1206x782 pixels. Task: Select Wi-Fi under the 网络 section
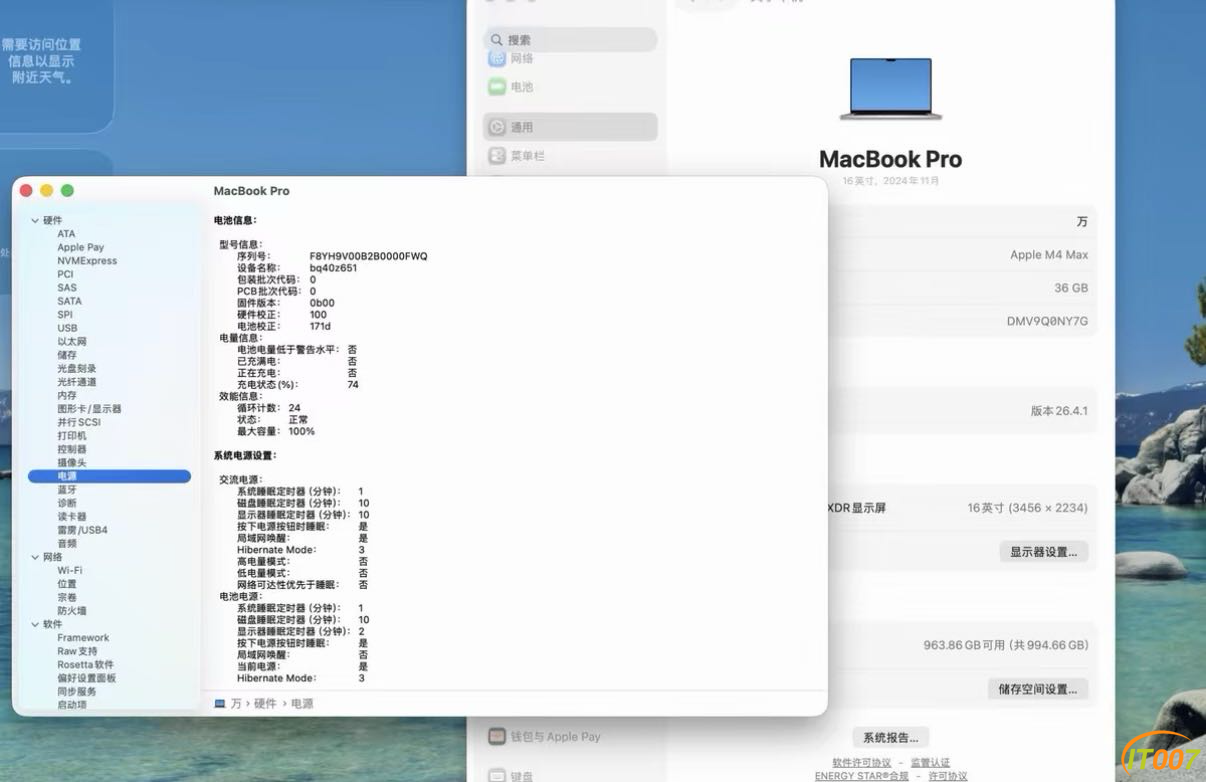[70, 570]
